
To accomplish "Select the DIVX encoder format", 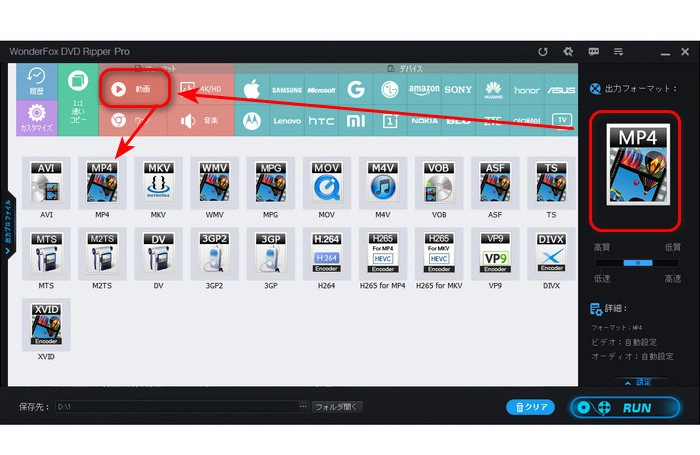I will pos(551,253).
